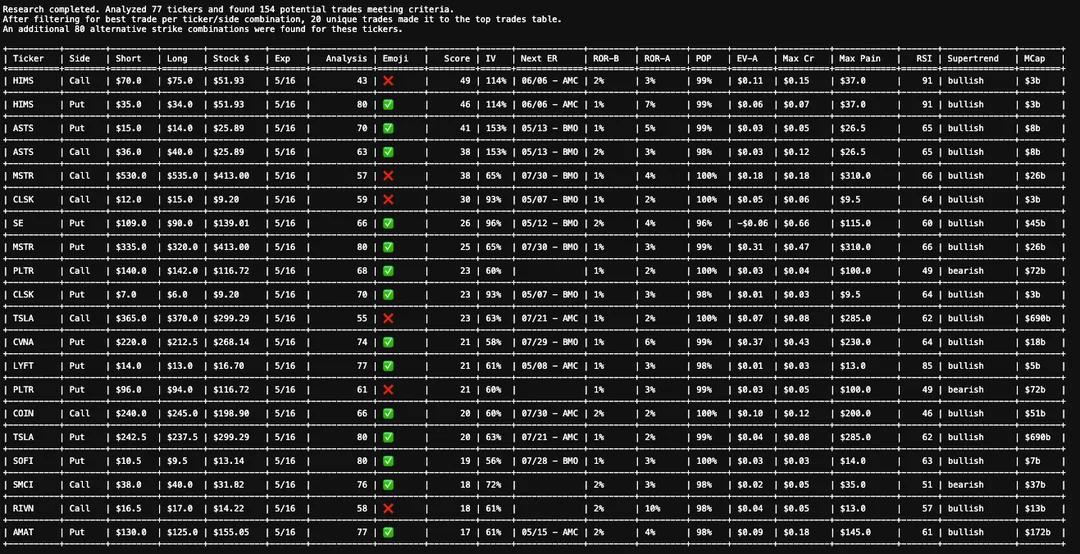The width and height of the screenshot is (1080, 554).
Task: Click the SOFI ticker cell
Action: tap(24, 461)
